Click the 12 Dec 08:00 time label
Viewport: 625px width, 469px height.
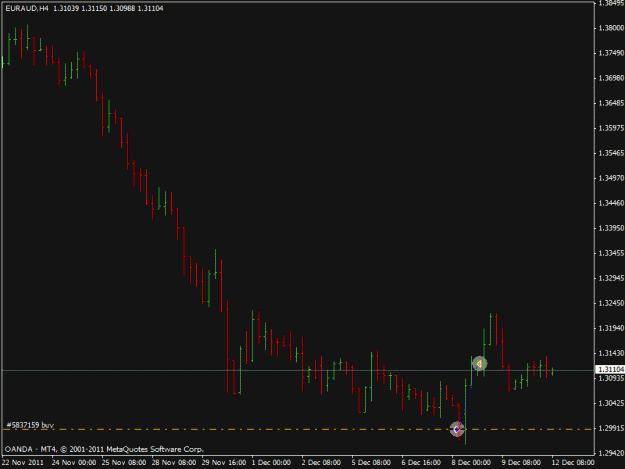click(573, 463)
